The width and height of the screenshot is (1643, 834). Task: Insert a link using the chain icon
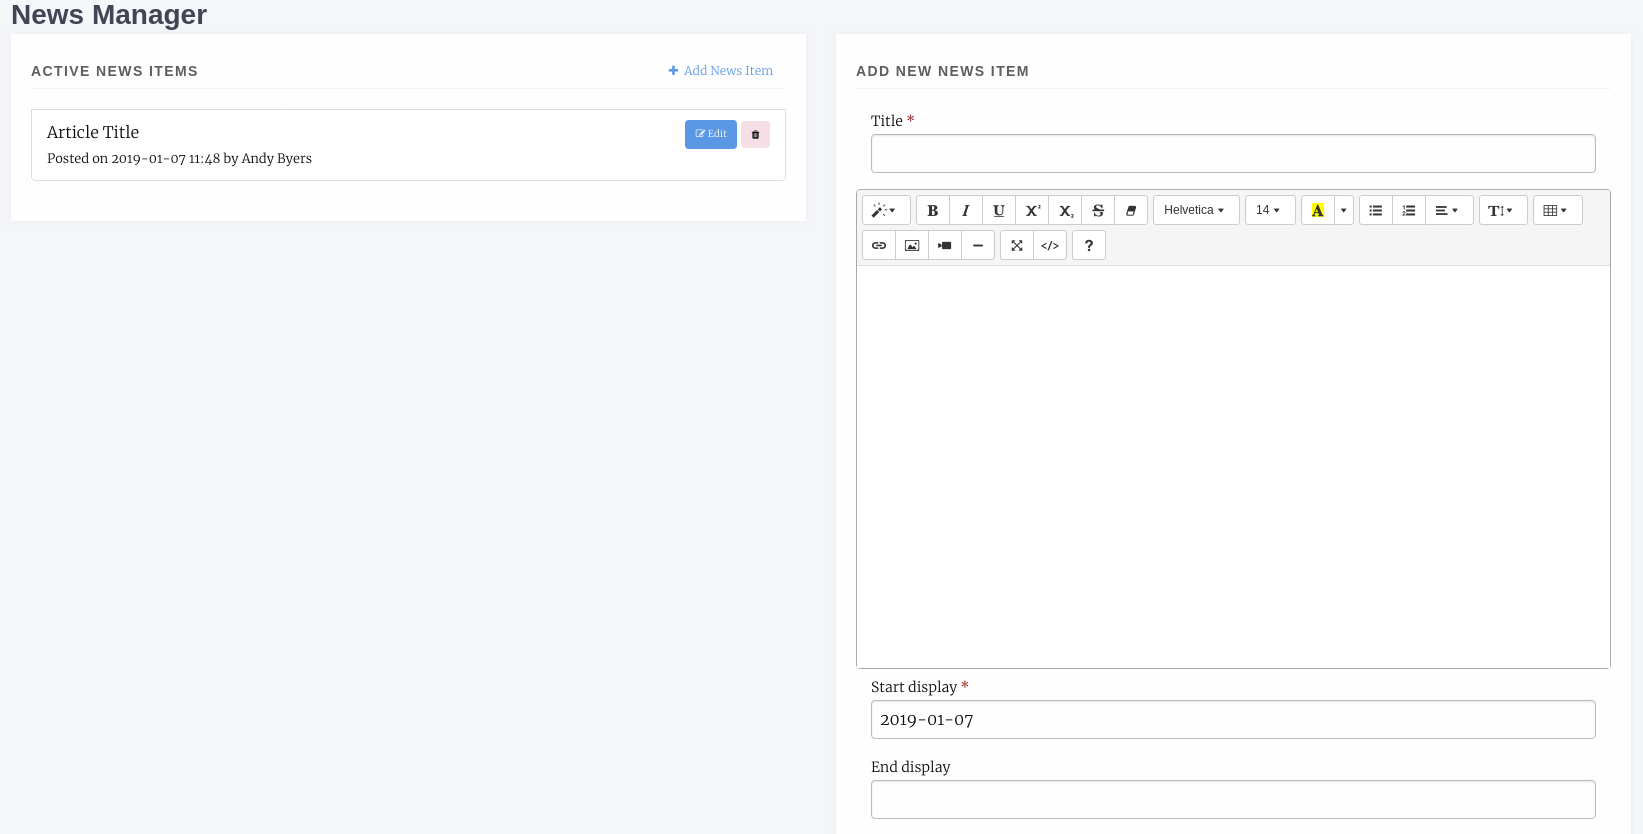[879, 245]
